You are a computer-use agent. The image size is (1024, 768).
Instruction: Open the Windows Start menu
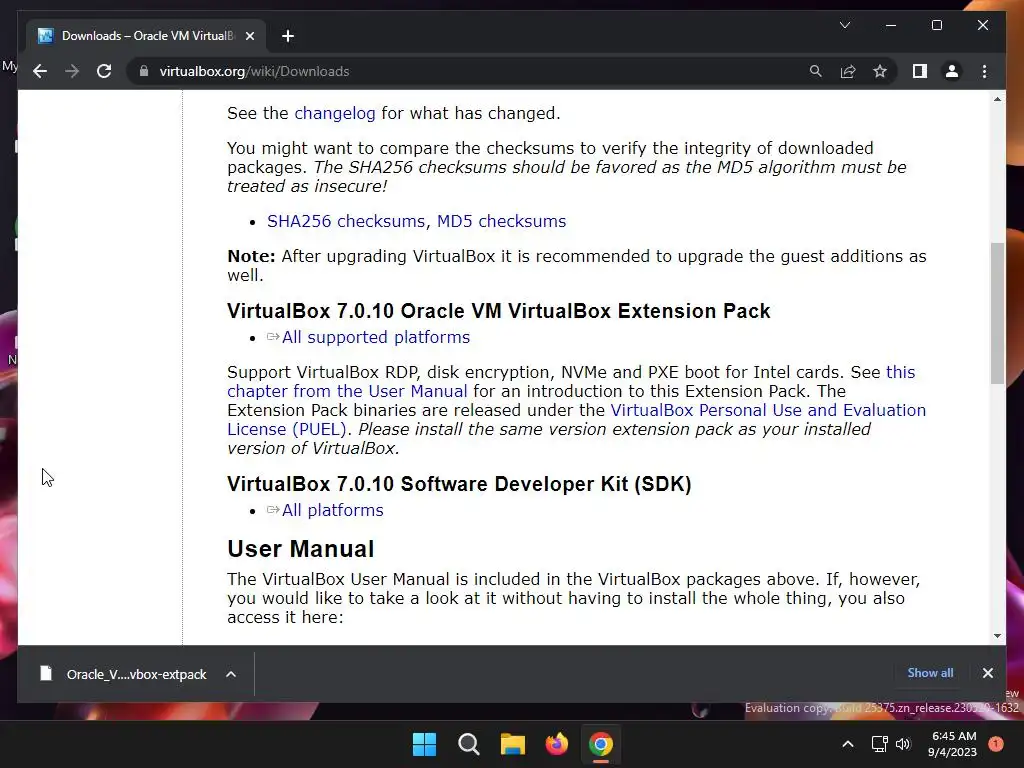point(424,744)
